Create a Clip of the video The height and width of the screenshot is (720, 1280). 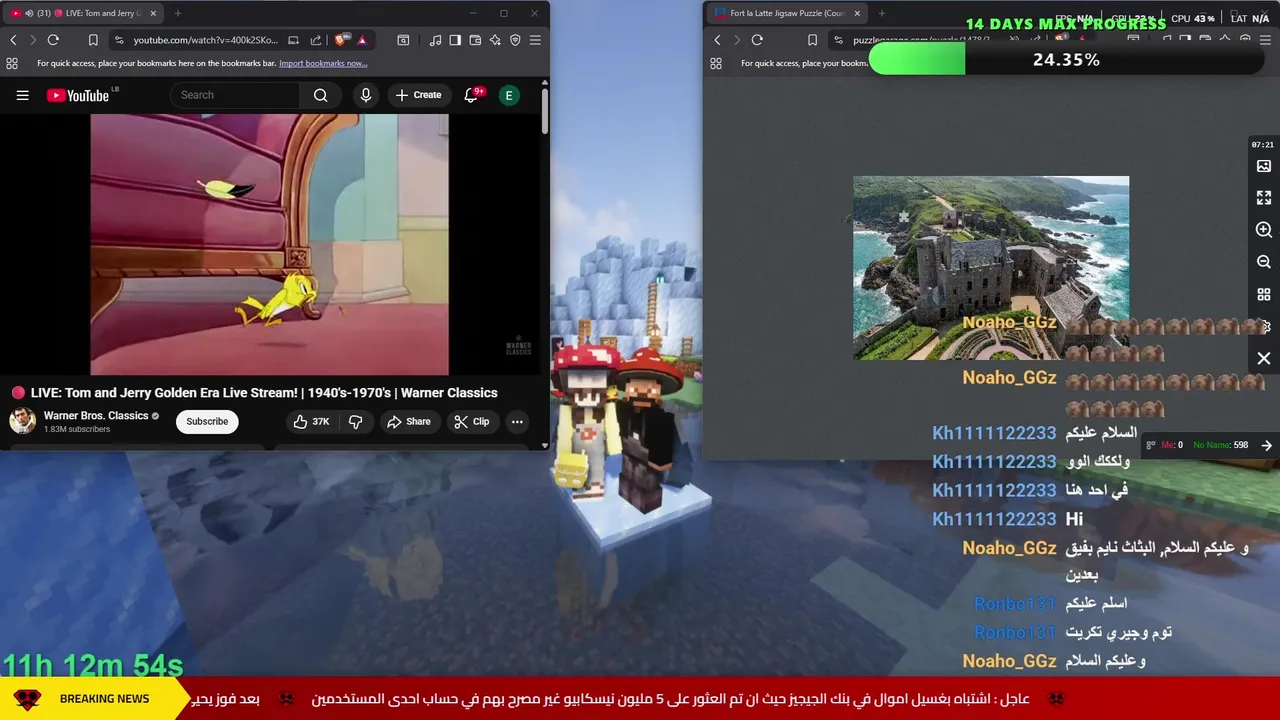coord(472,421)
